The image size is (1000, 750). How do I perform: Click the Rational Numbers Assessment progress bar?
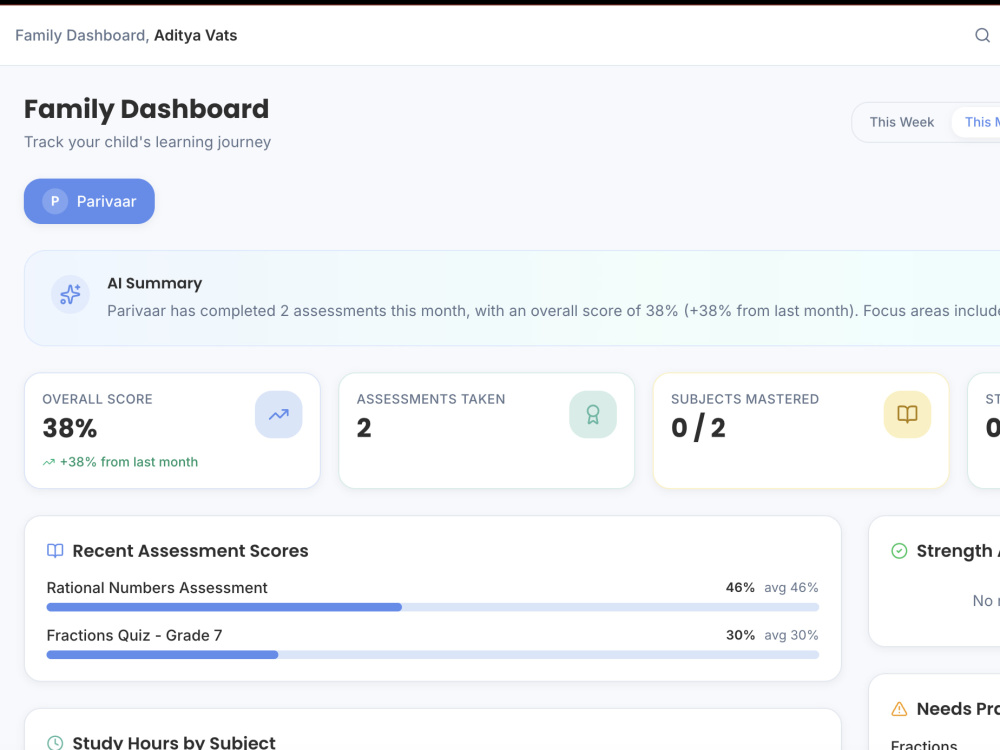coord(432,607)
